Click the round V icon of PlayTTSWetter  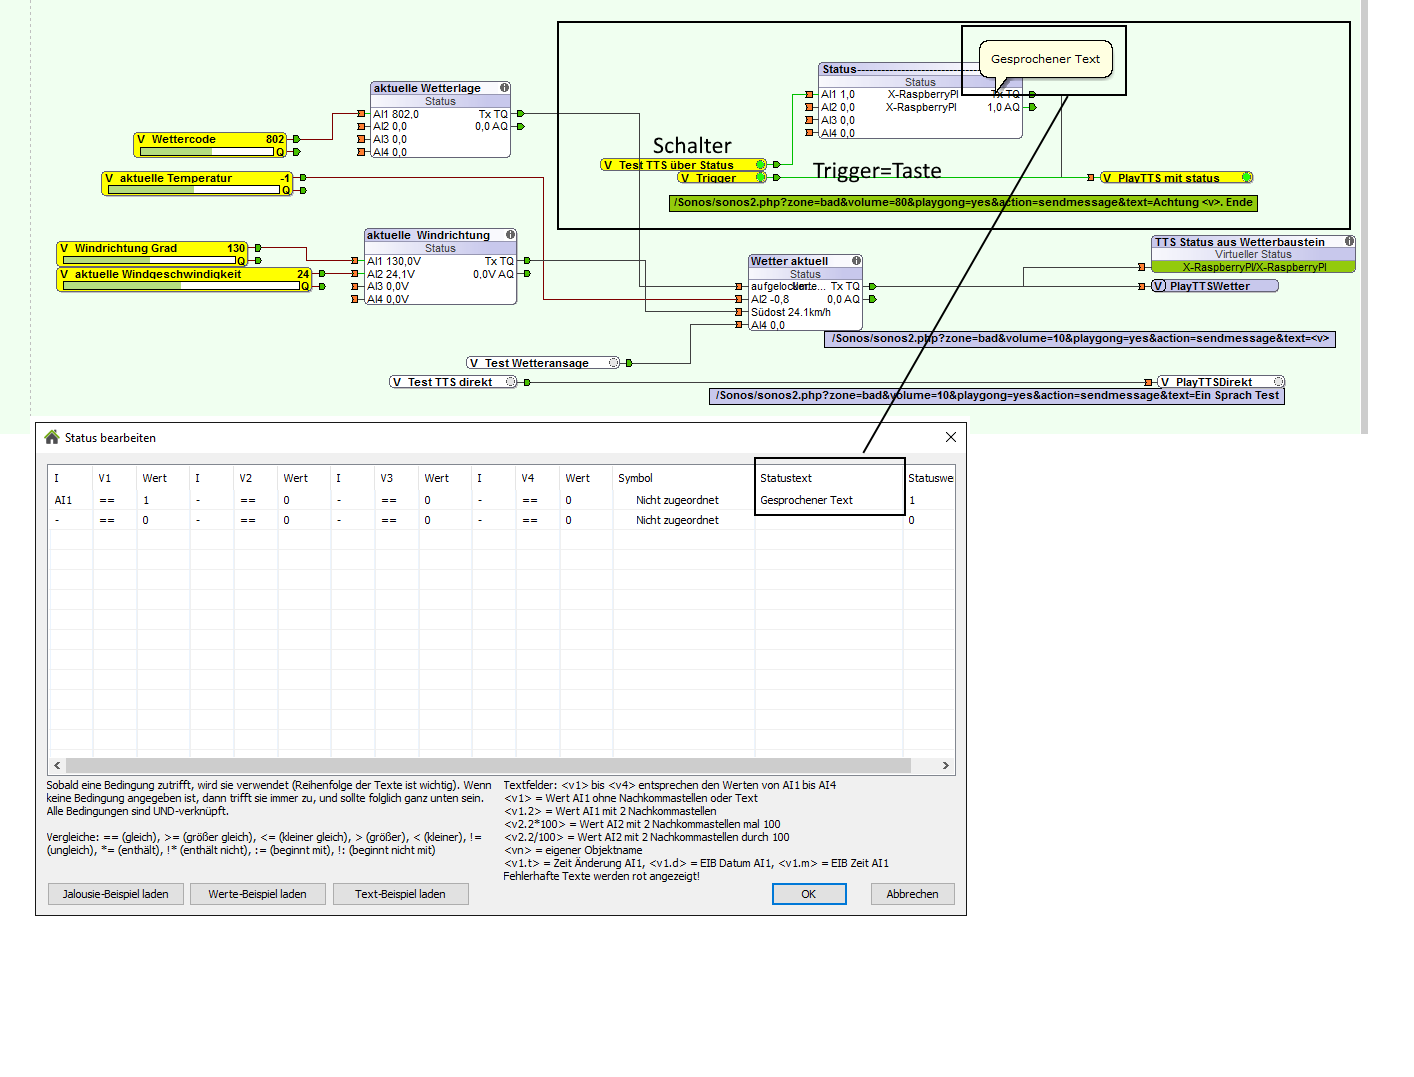[x=1159, y=286]
